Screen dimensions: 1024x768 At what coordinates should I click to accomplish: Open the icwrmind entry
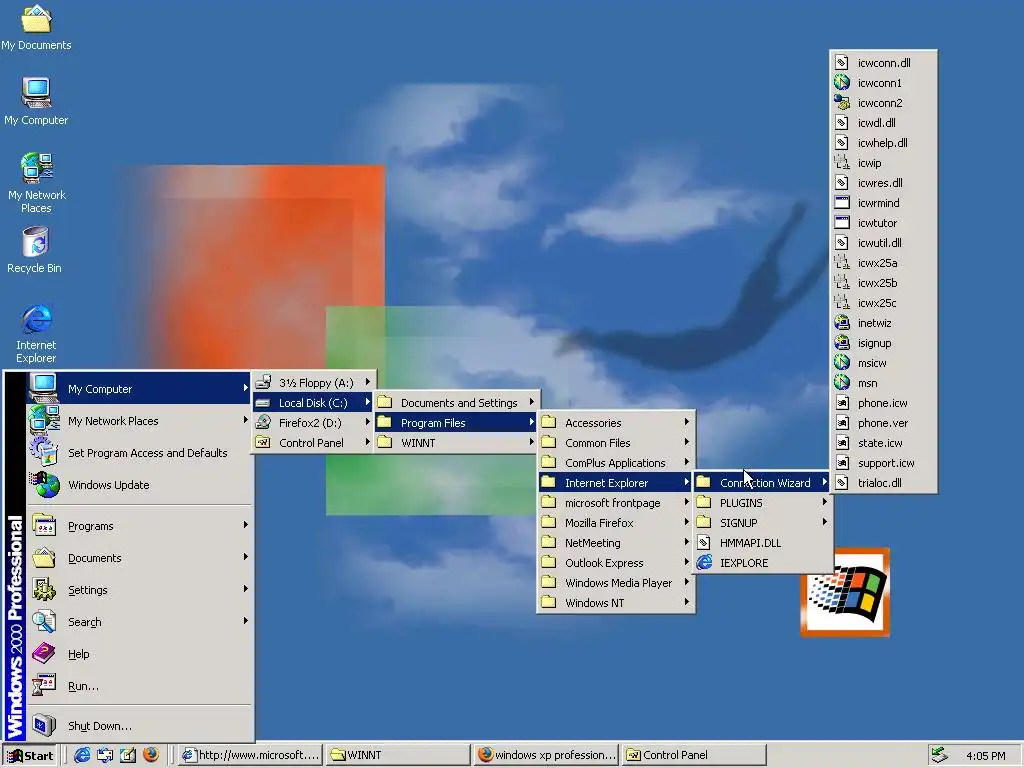coord(884,203)
